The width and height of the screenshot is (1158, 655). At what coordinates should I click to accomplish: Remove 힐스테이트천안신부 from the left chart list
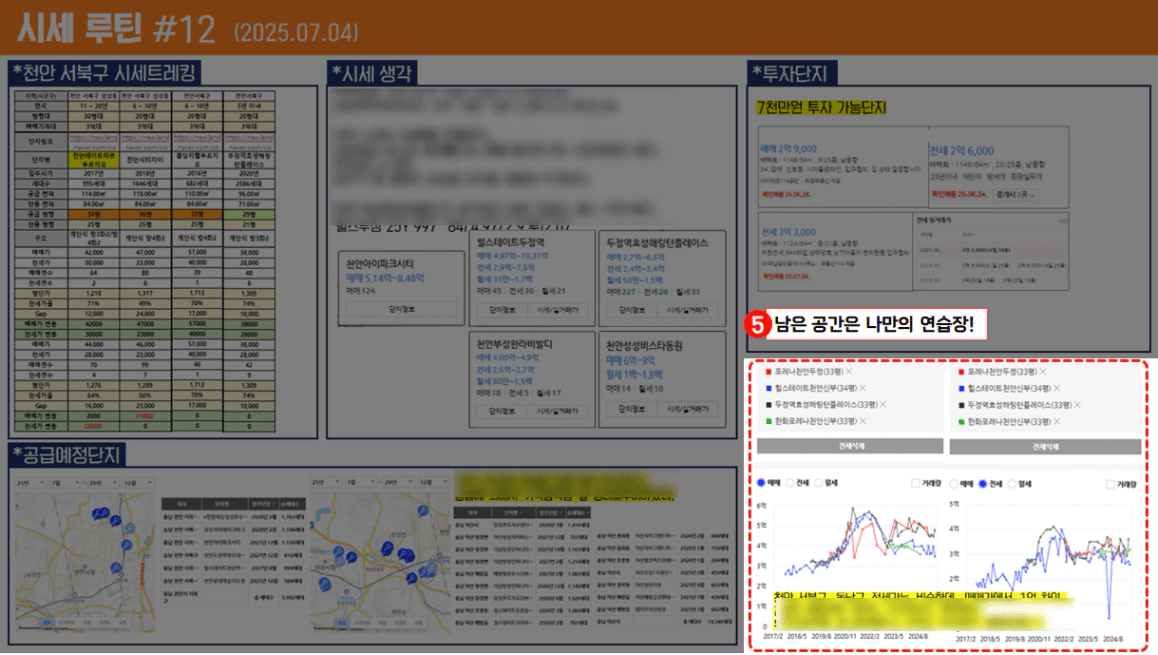[x=861, y=388]
